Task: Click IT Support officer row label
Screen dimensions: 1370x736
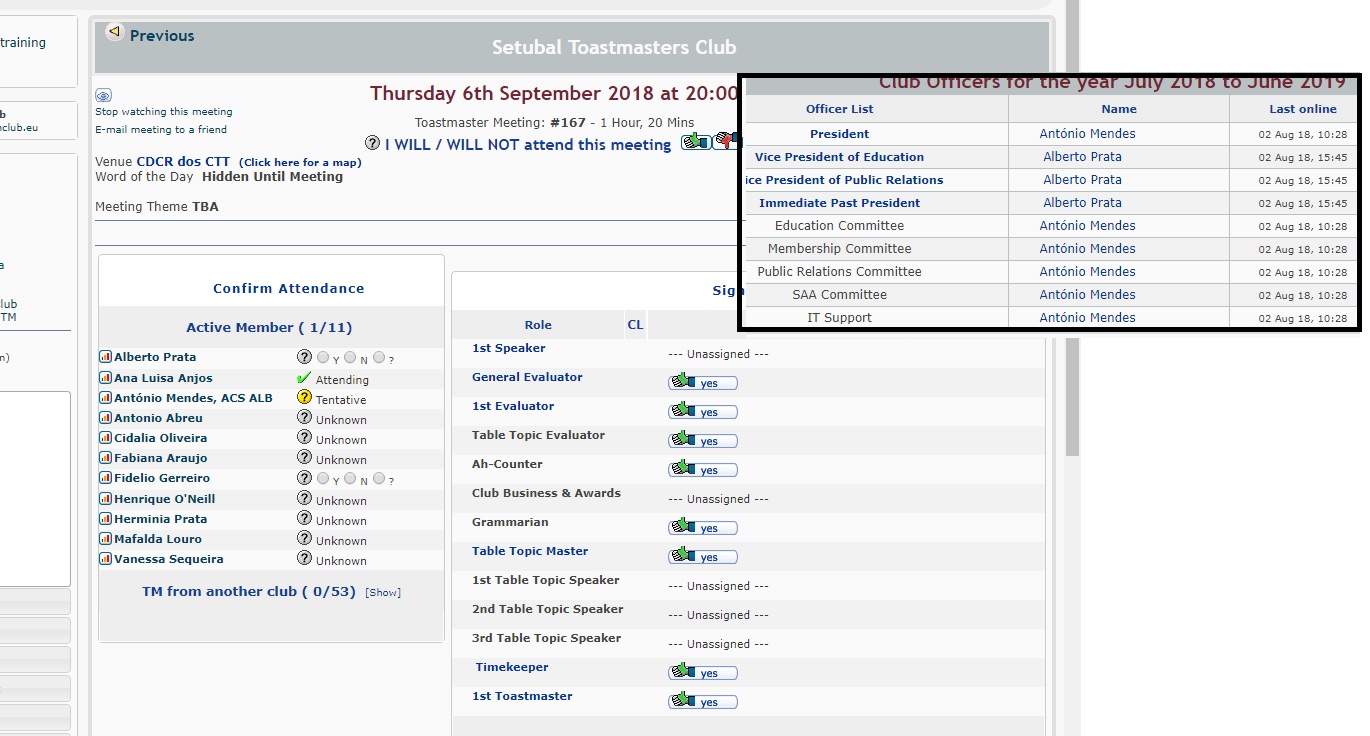Action: 839,318
